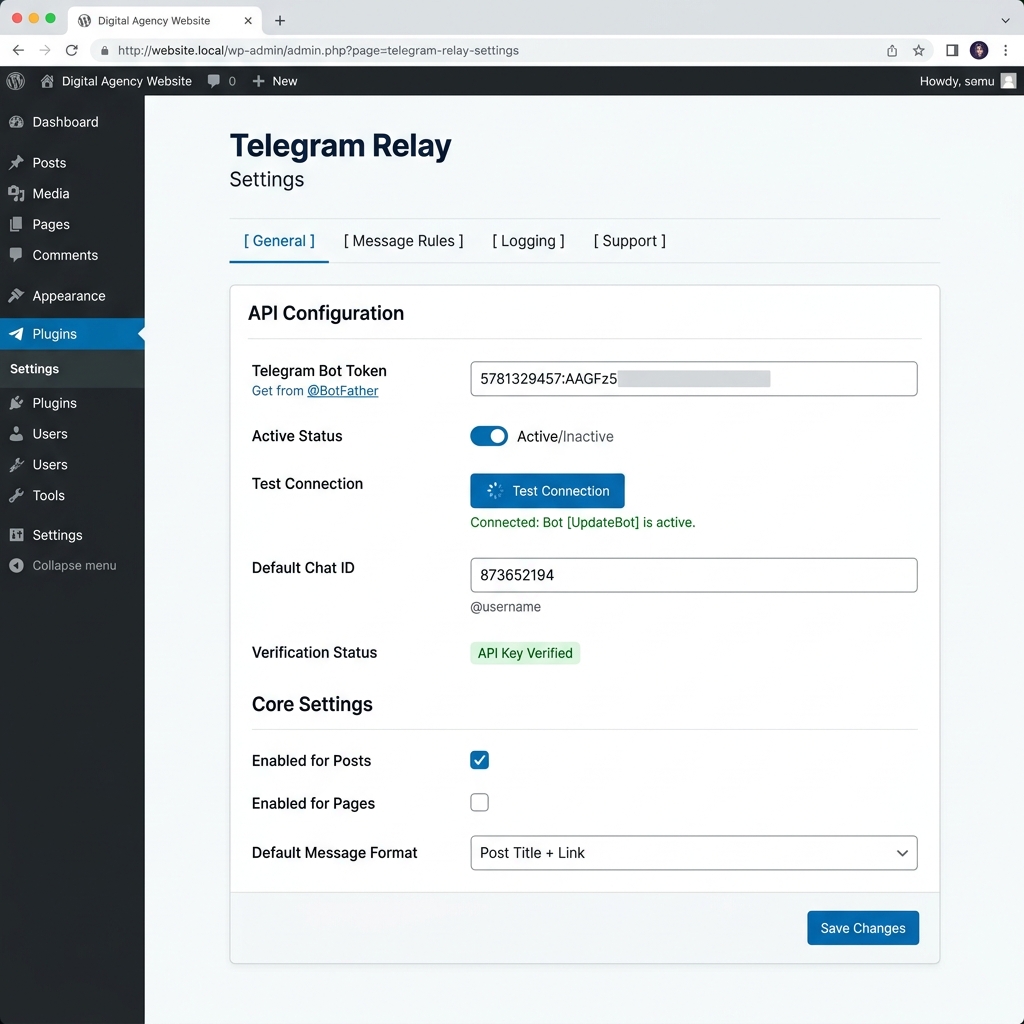
Task: Close the Digital Agency Website tab
Action: (248, 21)
